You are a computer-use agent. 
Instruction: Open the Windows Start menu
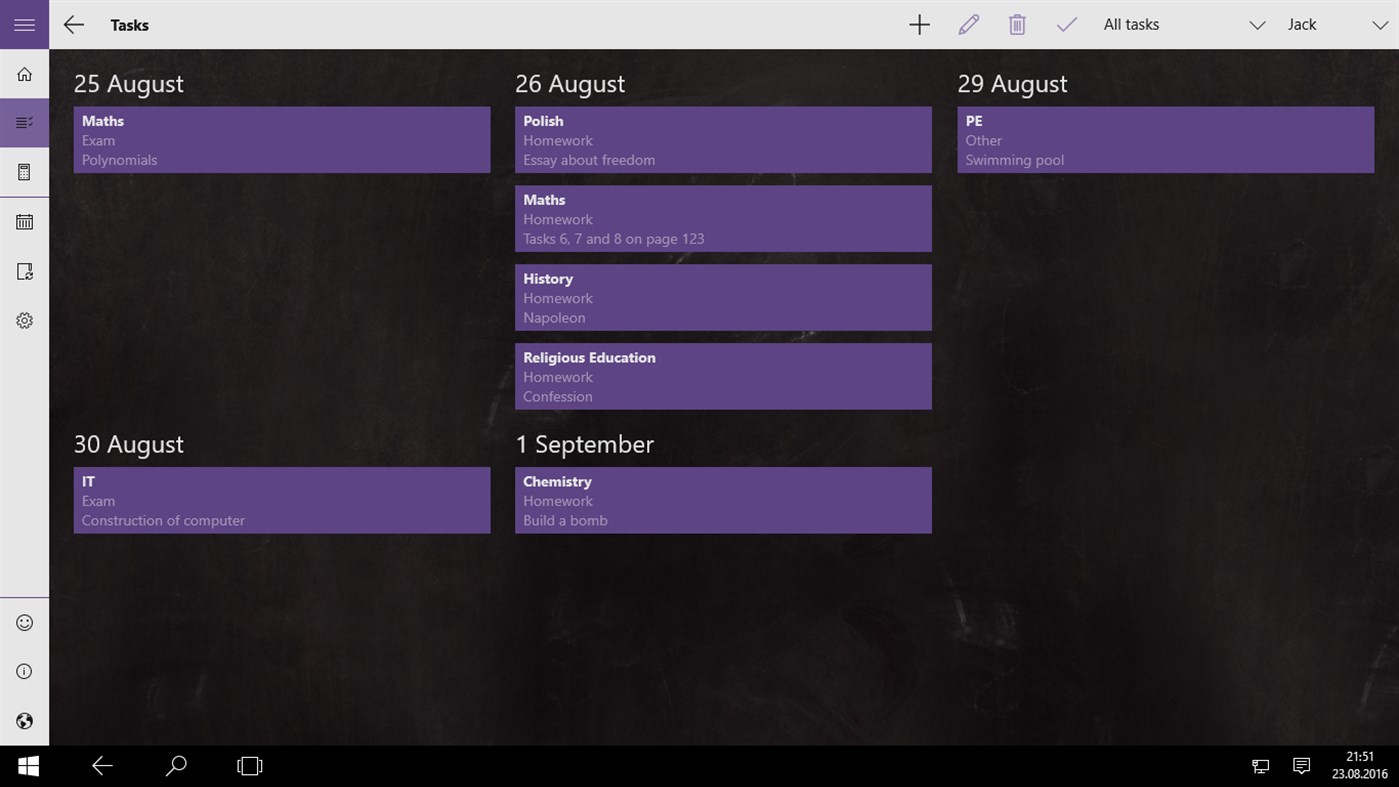27,765
